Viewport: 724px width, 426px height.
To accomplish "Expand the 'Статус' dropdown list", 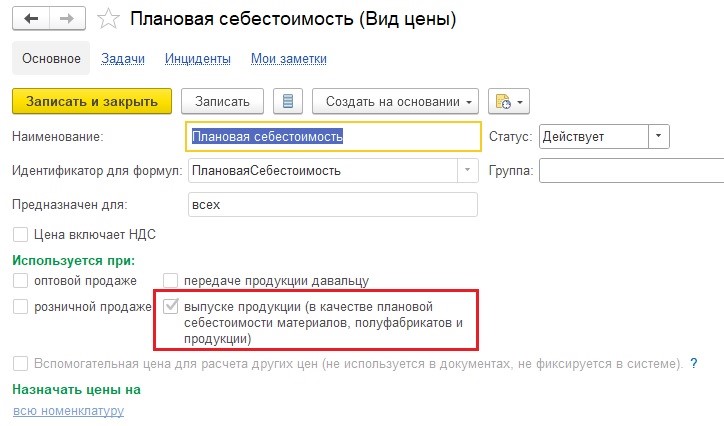I will tap(659, 136).
